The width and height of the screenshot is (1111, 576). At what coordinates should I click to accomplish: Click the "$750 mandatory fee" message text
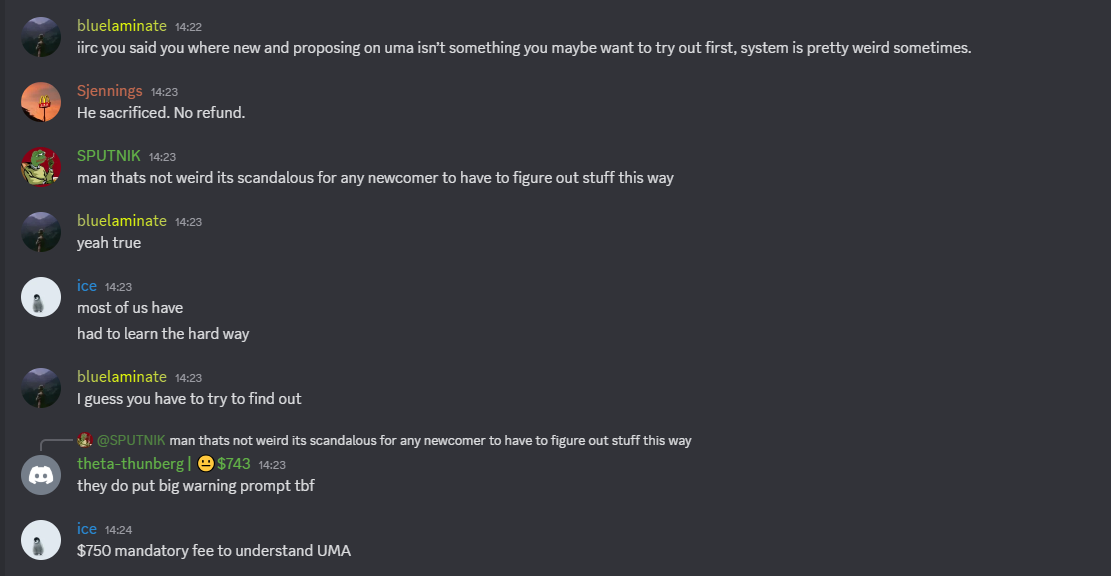pos(214,551)
